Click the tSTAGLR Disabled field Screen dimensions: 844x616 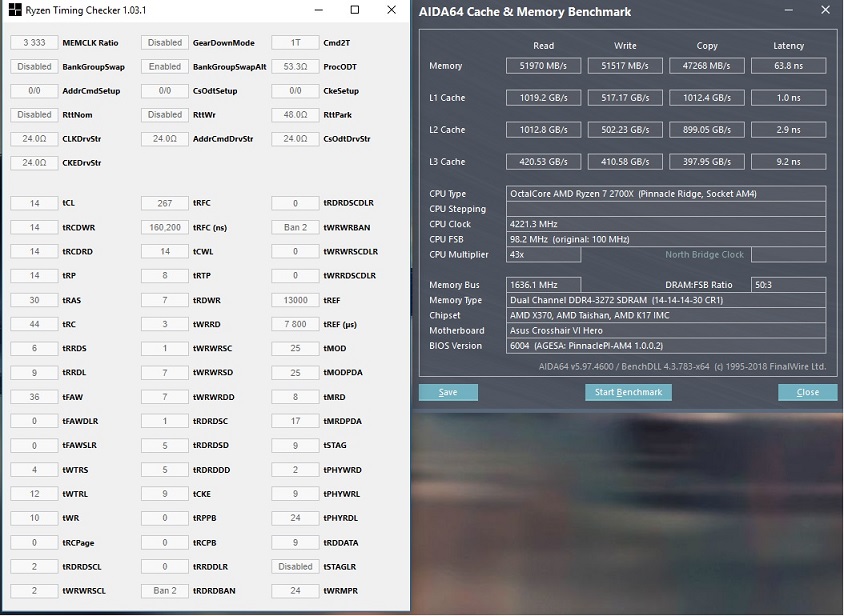click(x=295, y=566)
